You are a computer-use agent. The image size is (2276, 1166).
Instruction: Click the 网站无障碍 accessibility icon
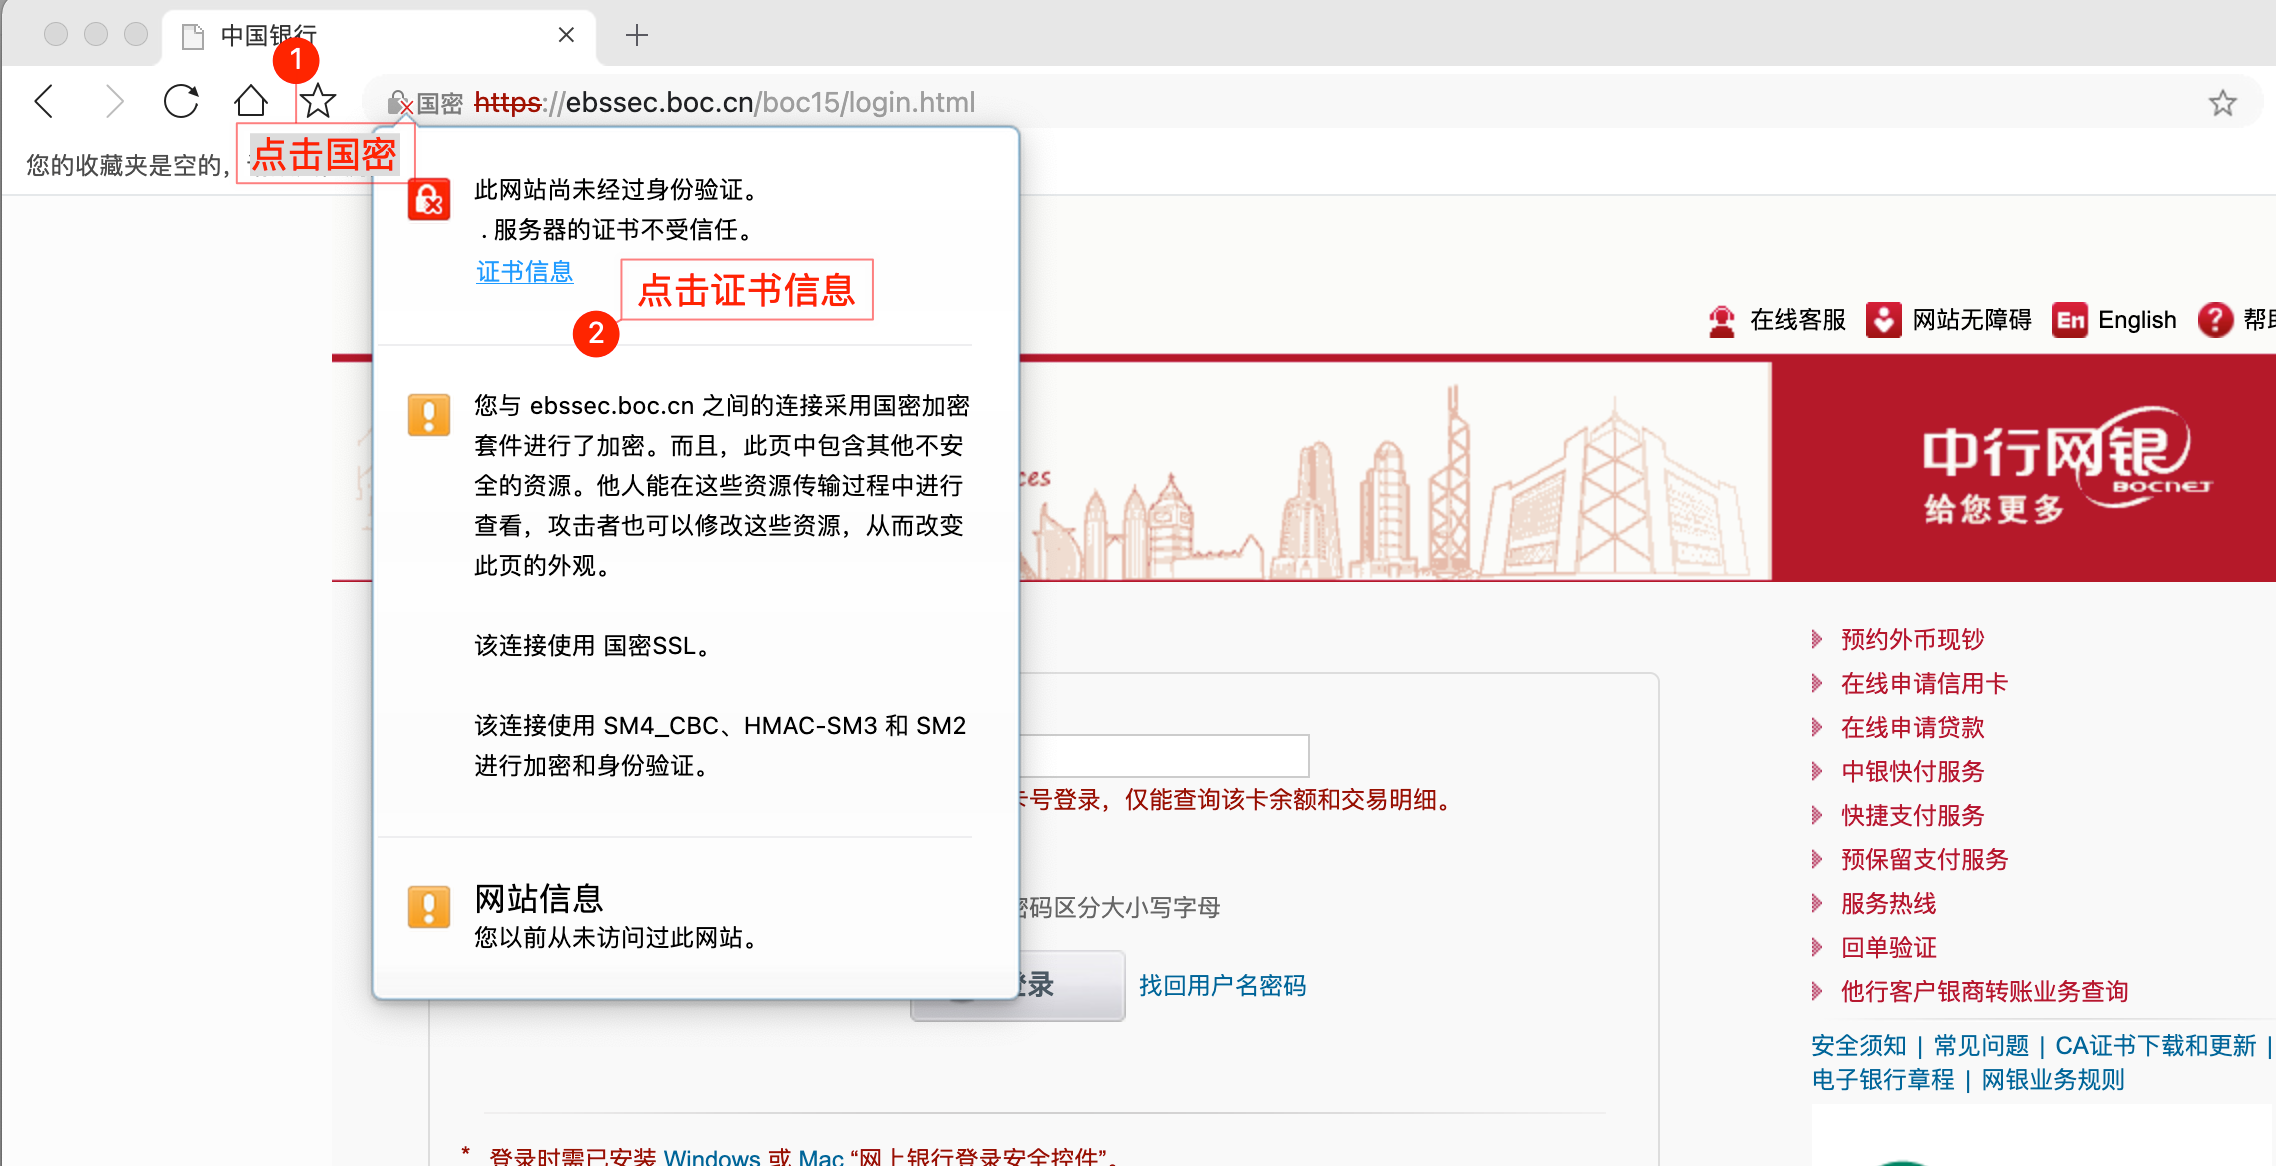point(1883,320)
